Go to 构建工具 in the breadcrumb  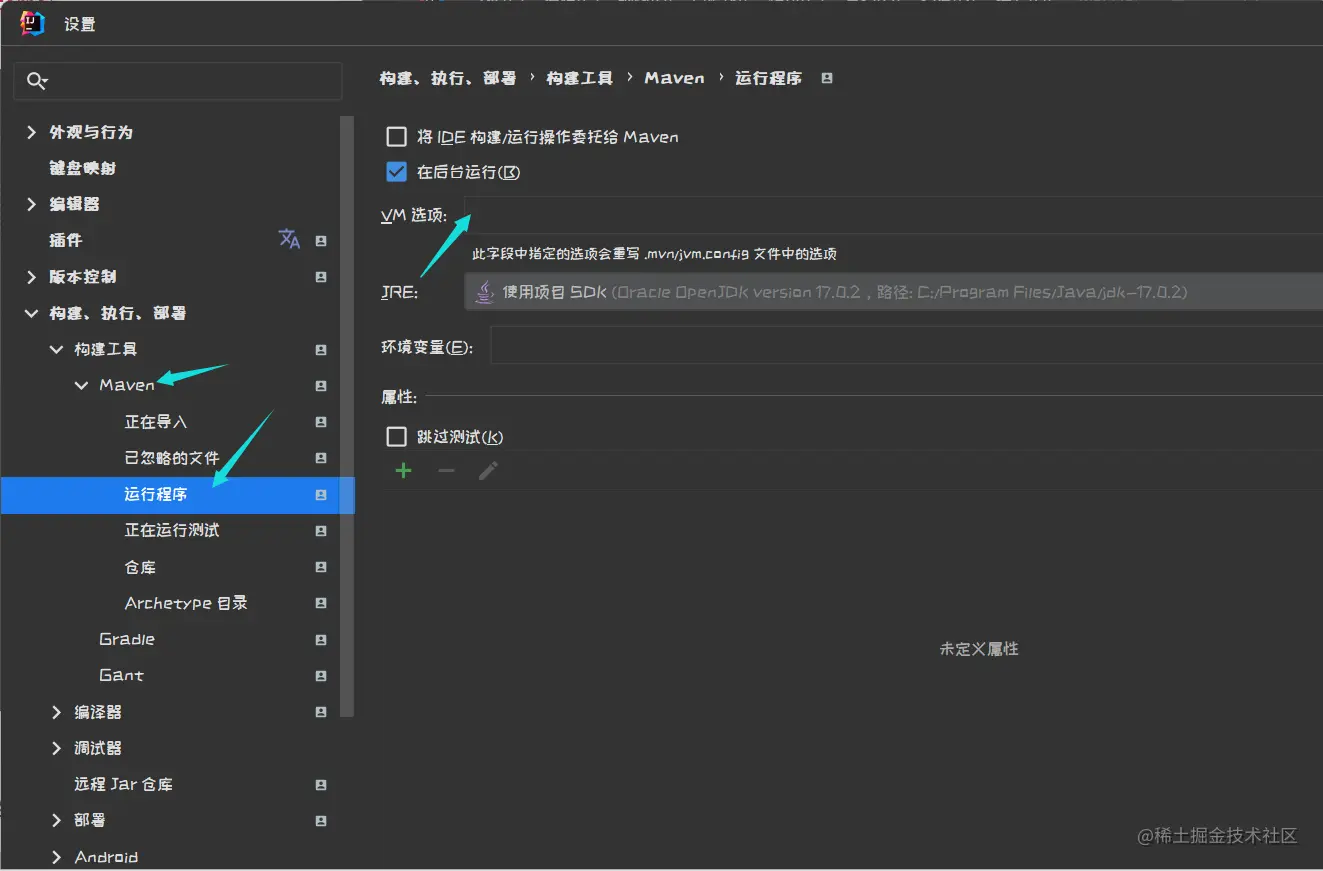pyautogui.click(x=580, y=78)
